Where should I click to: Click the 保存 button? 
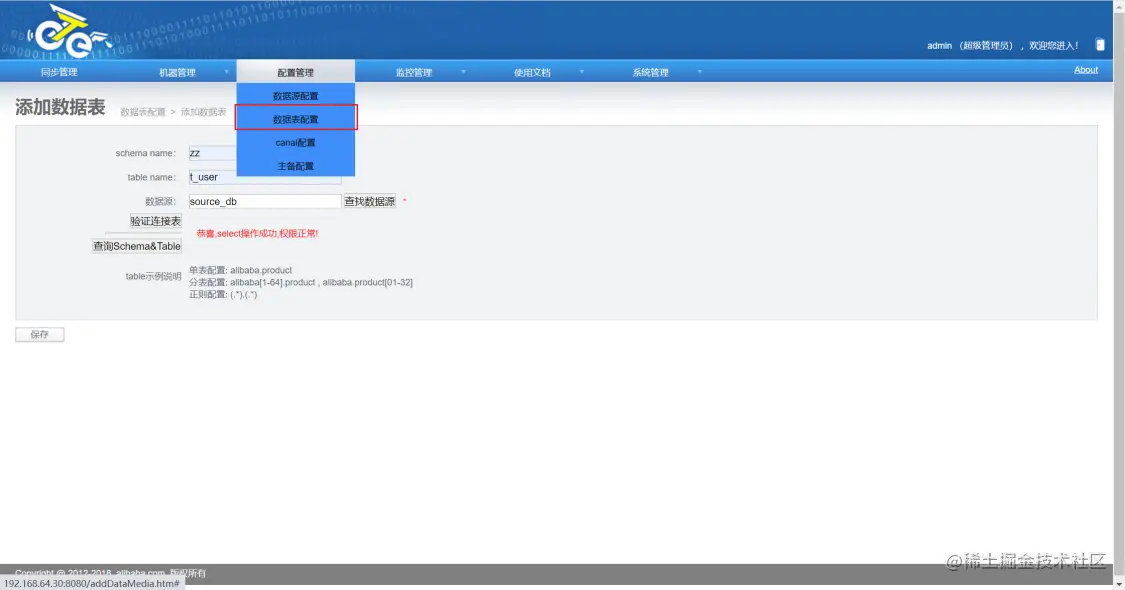[39, 334]
